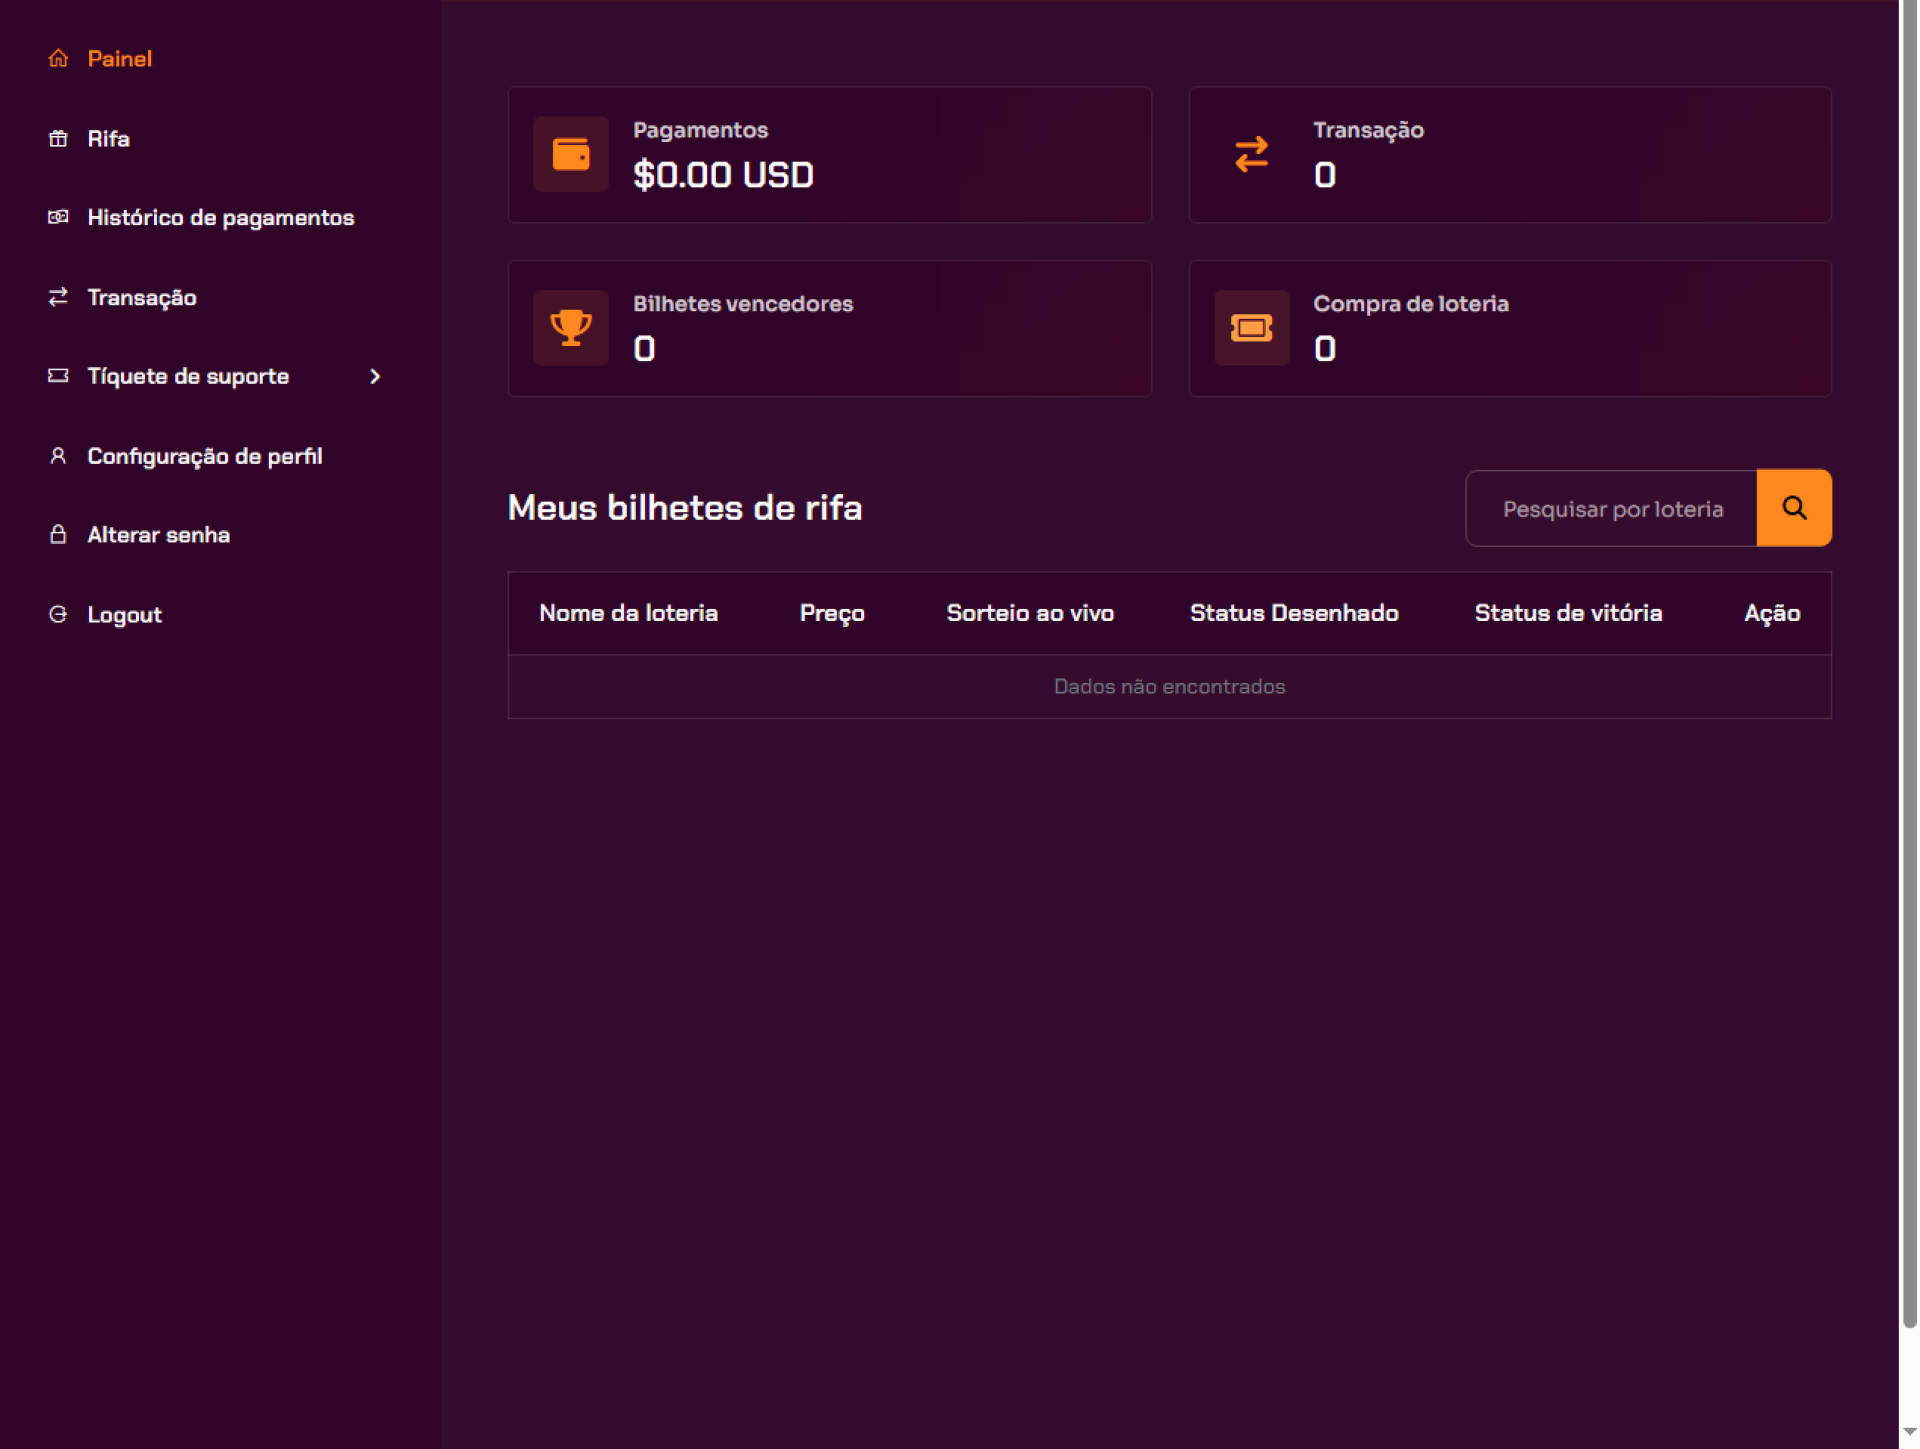
Task: Click the Logout link
Action: pyautogui.click(x=124, y=614)
